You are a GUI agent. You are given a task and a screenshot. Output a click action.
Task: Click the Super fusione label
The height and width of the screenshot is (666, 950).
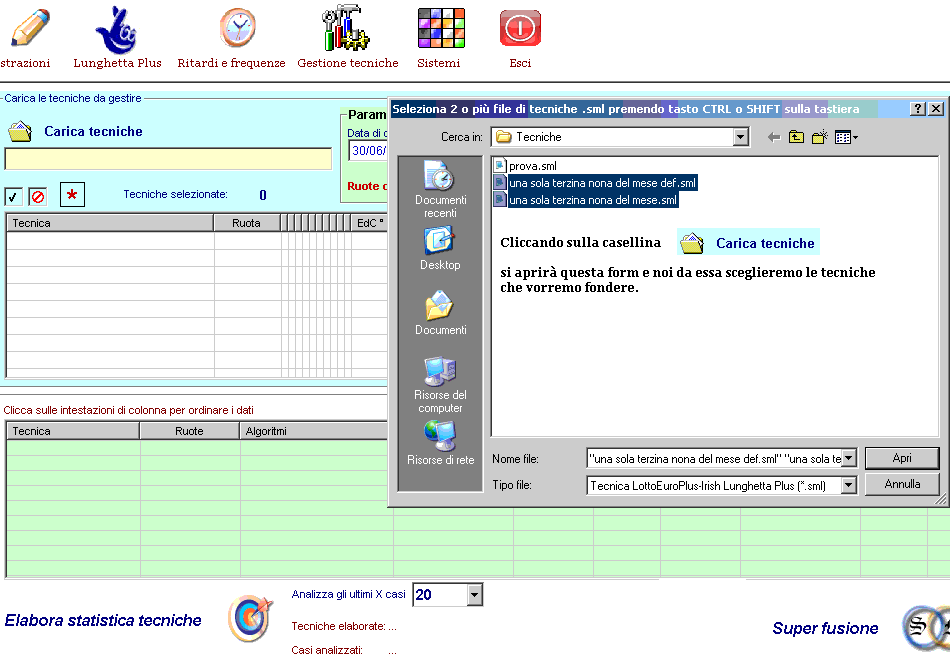pos(825,628)
